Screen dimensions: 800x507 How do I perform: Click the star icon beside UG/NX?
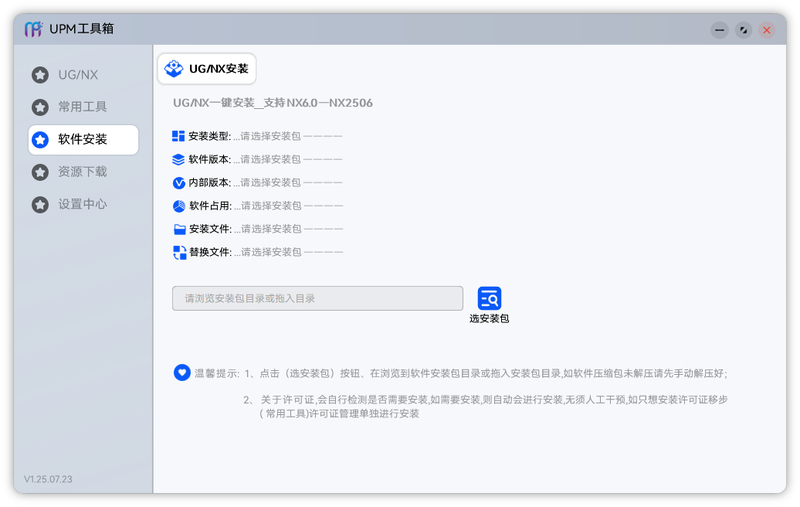click(x=40, y=75)
